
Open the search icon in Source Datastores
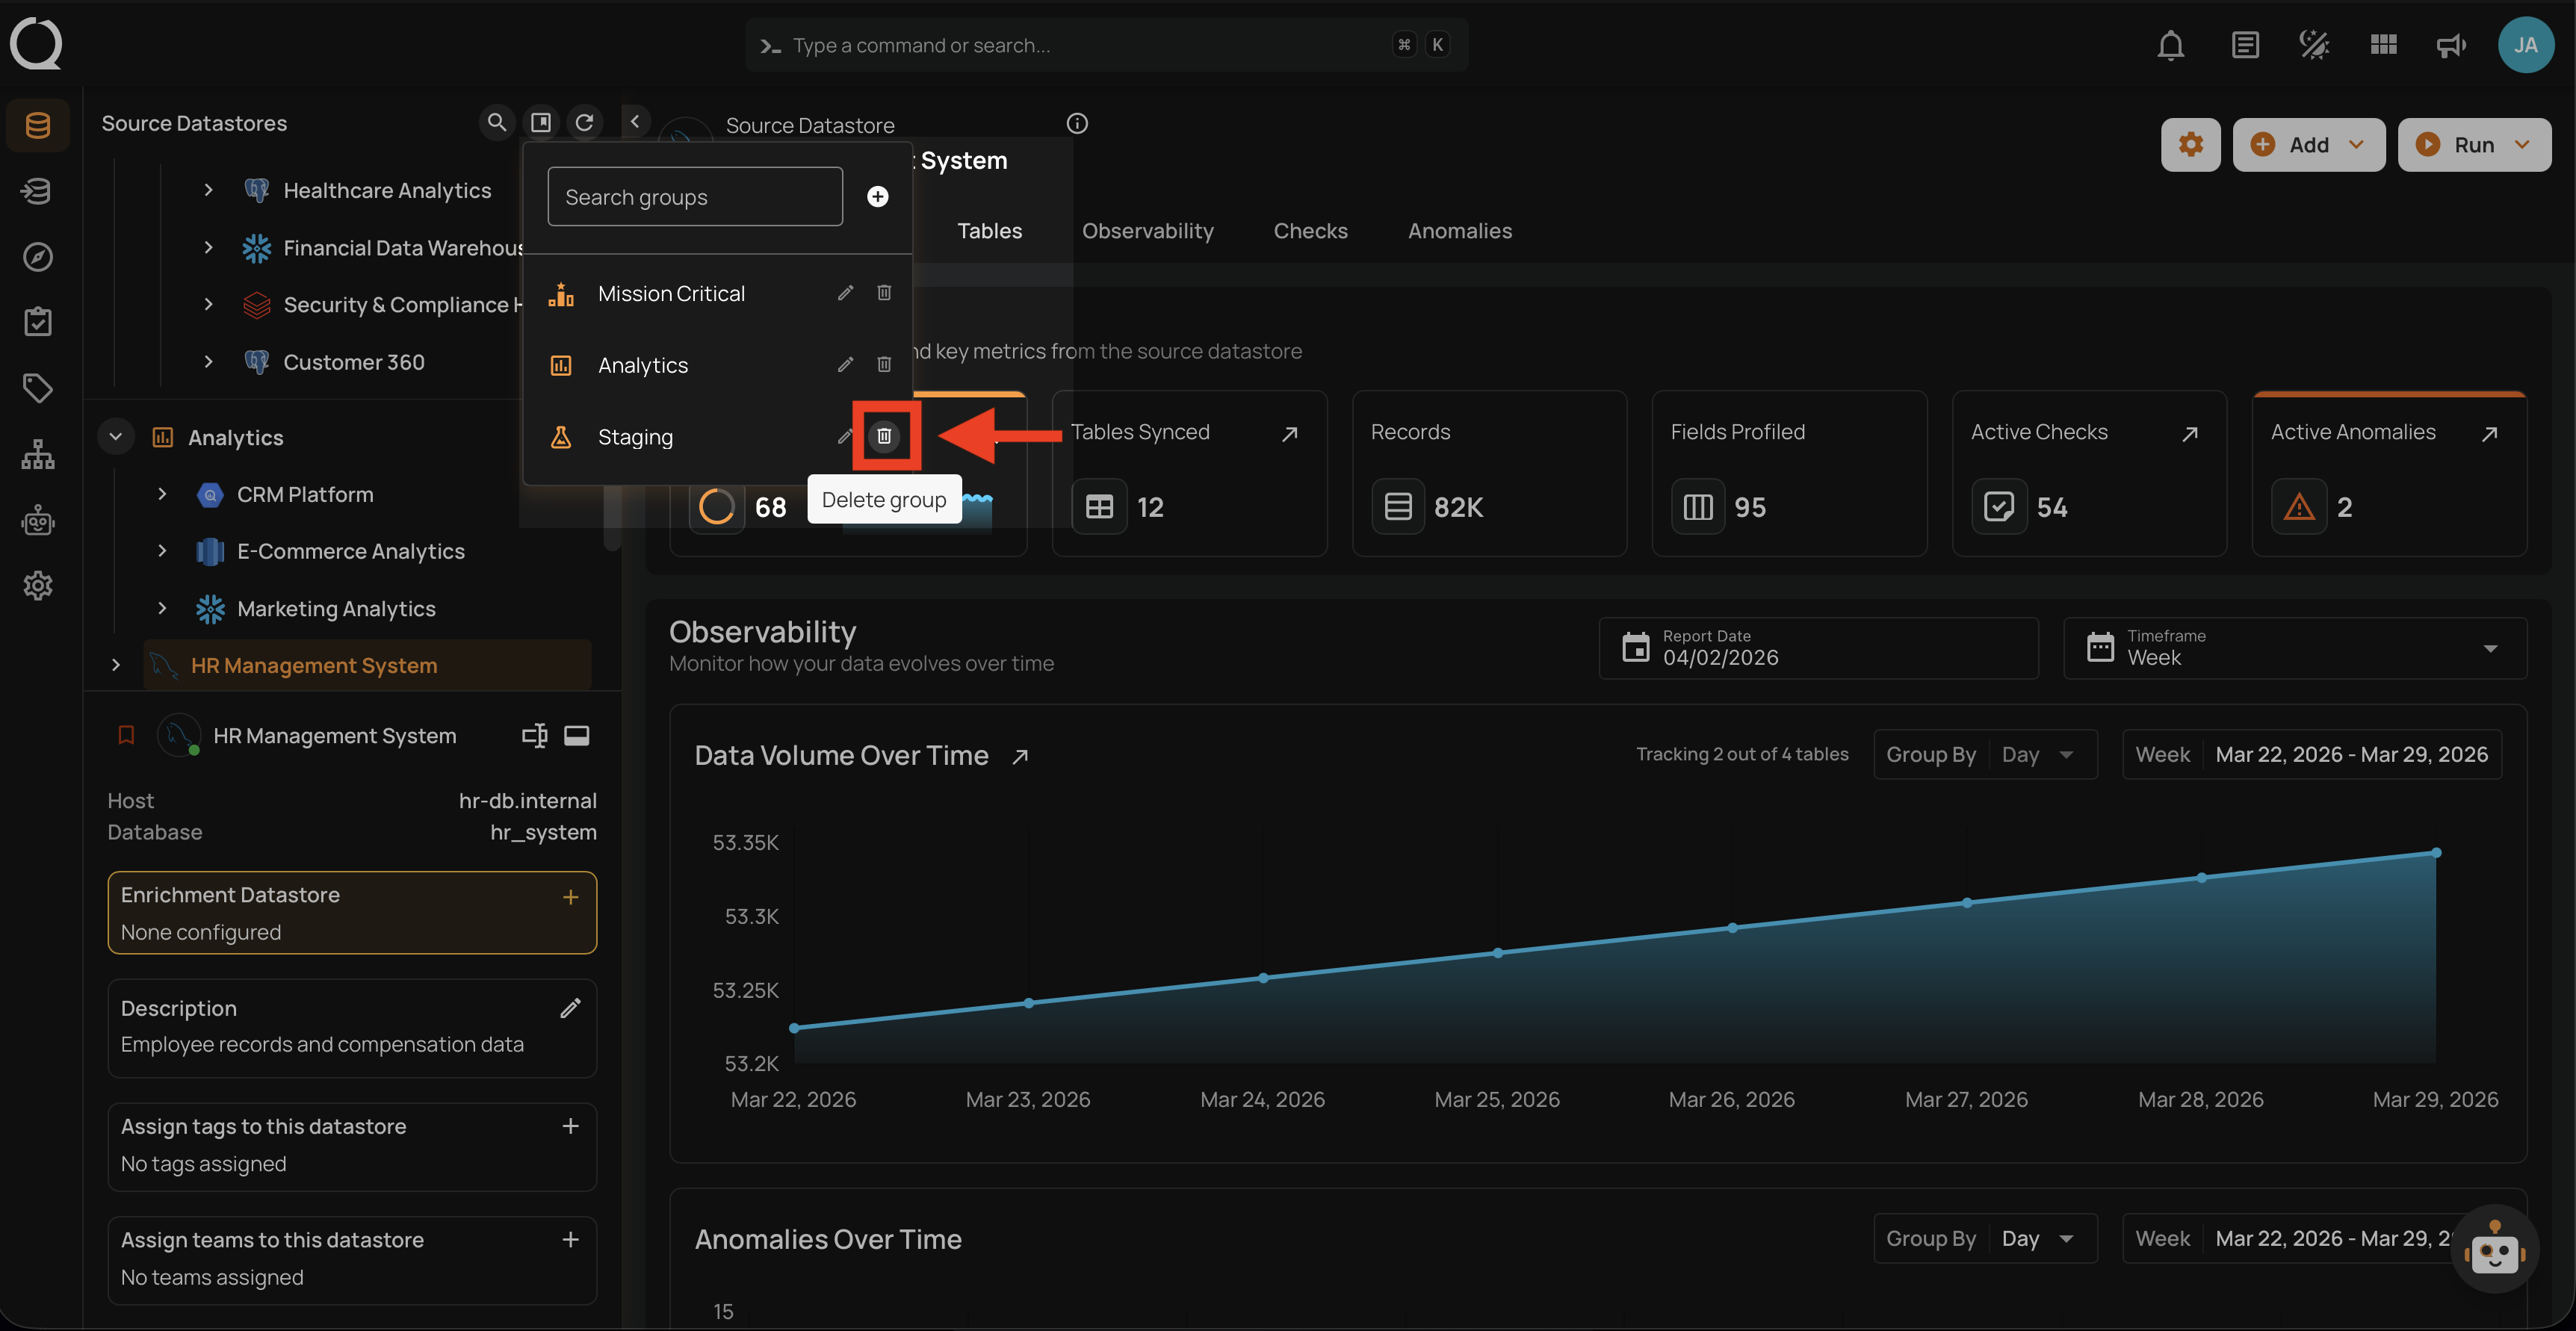(x=496, y=122)
